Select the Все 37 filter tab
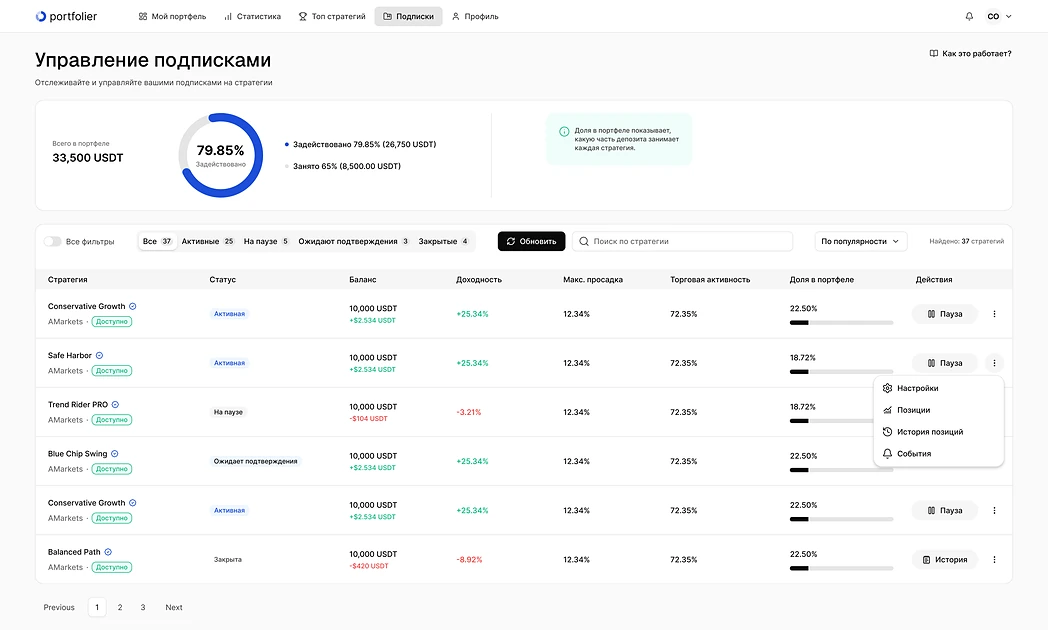This screenshot has height=630, width=1048. [158, 241]
